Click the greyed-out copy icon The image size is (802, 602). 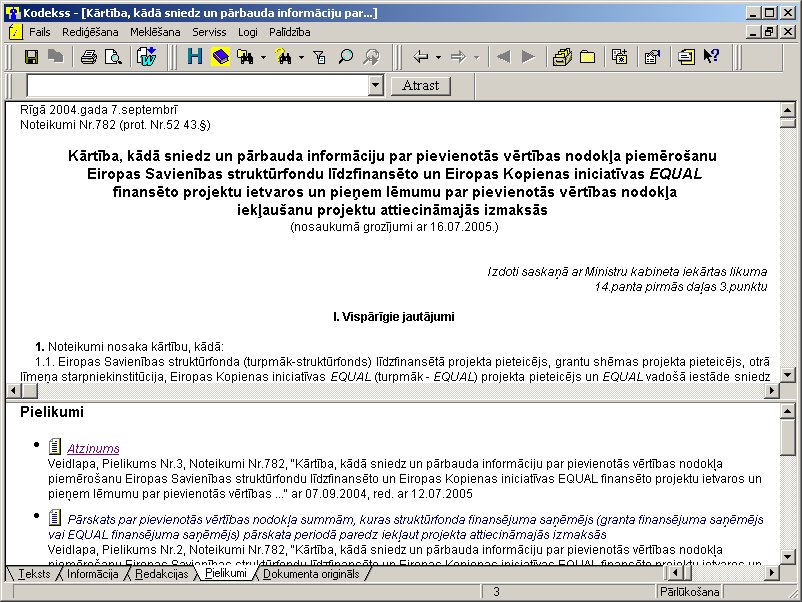click(56, 57)
